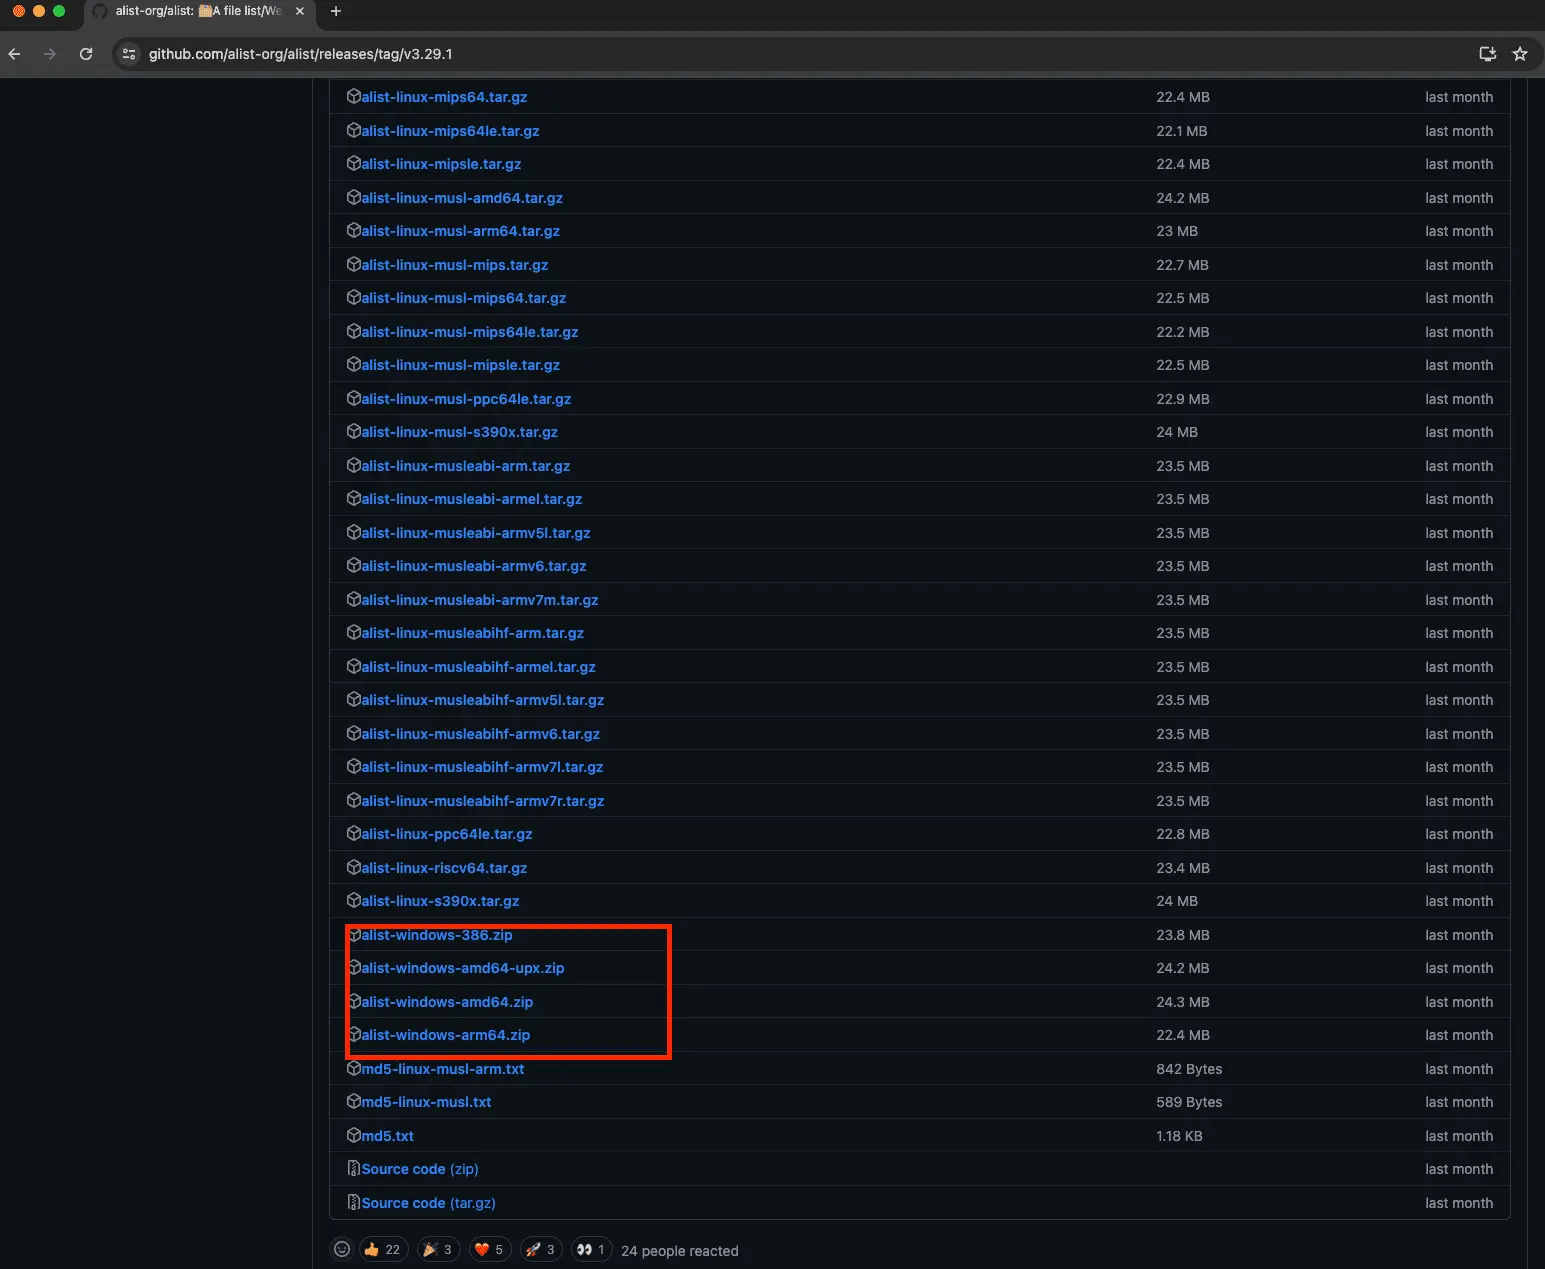Download alist-linux-musleabihf-armv7r.tar.gz
The image size is (1545, 1269).
point(483,801)
